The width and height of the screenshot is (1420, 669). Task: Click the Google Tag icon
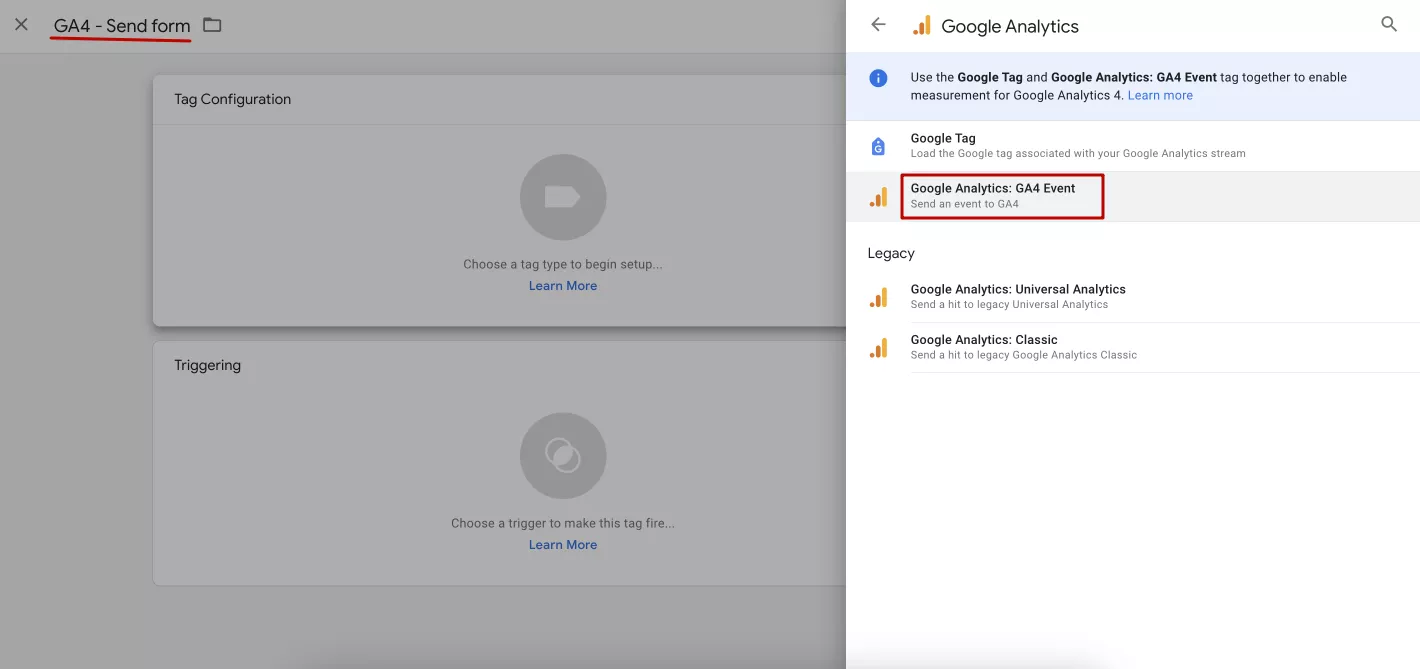point(878,147)
